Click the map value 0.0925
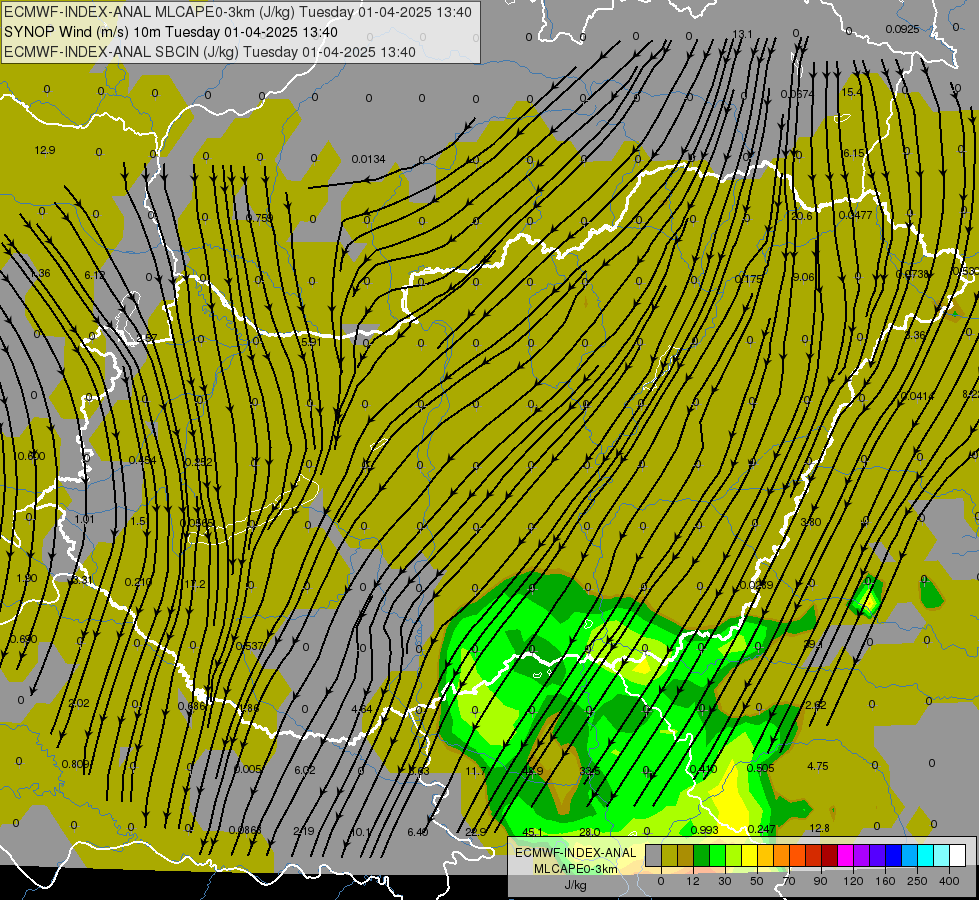 tap(902, 29)
